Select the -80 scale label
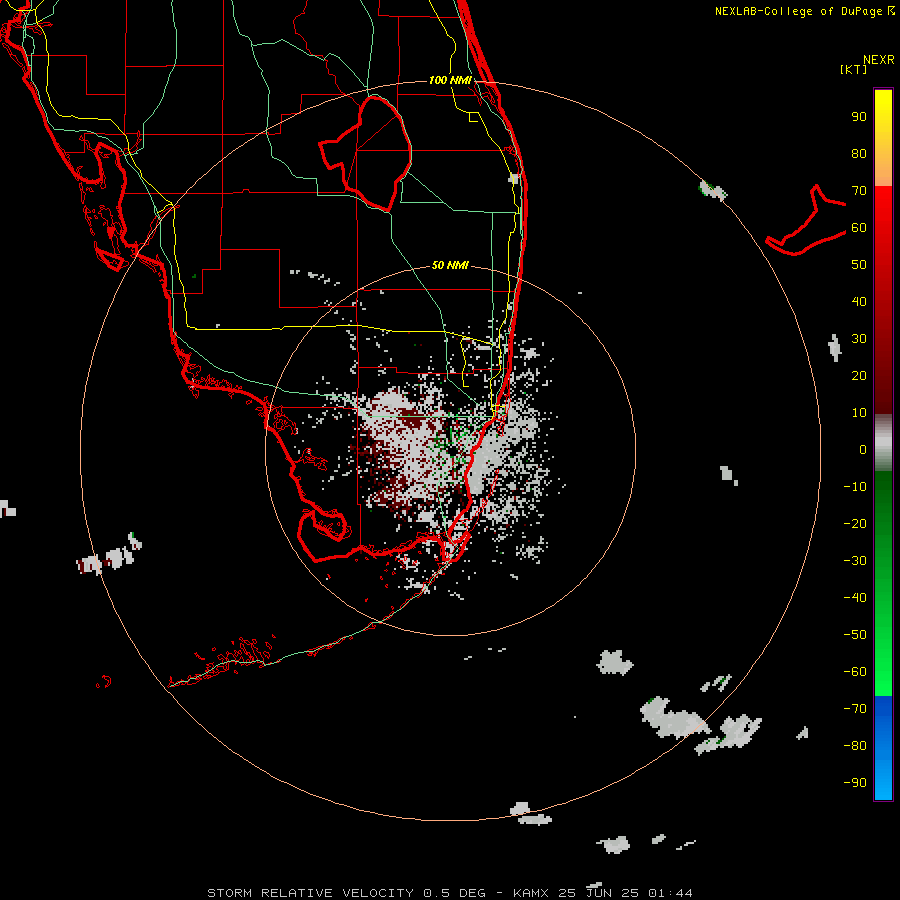Viewport: 900px width, 900px height. pyautogui.click(x=855, y=746)
